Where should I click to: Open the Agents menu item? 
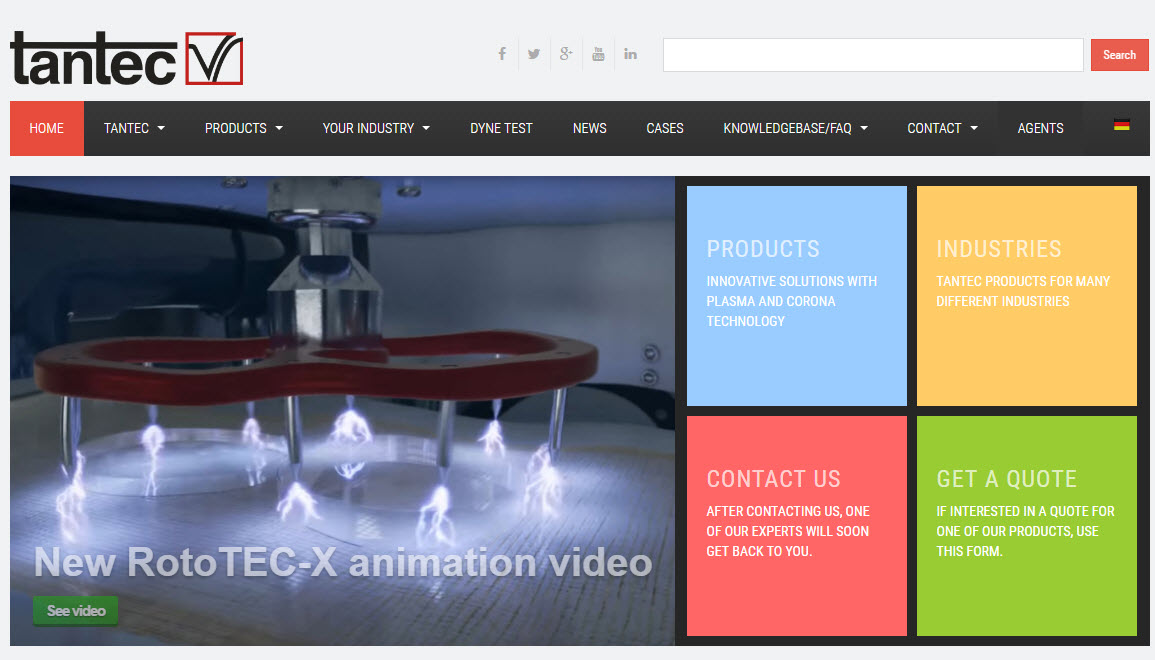coord(1040,128)
